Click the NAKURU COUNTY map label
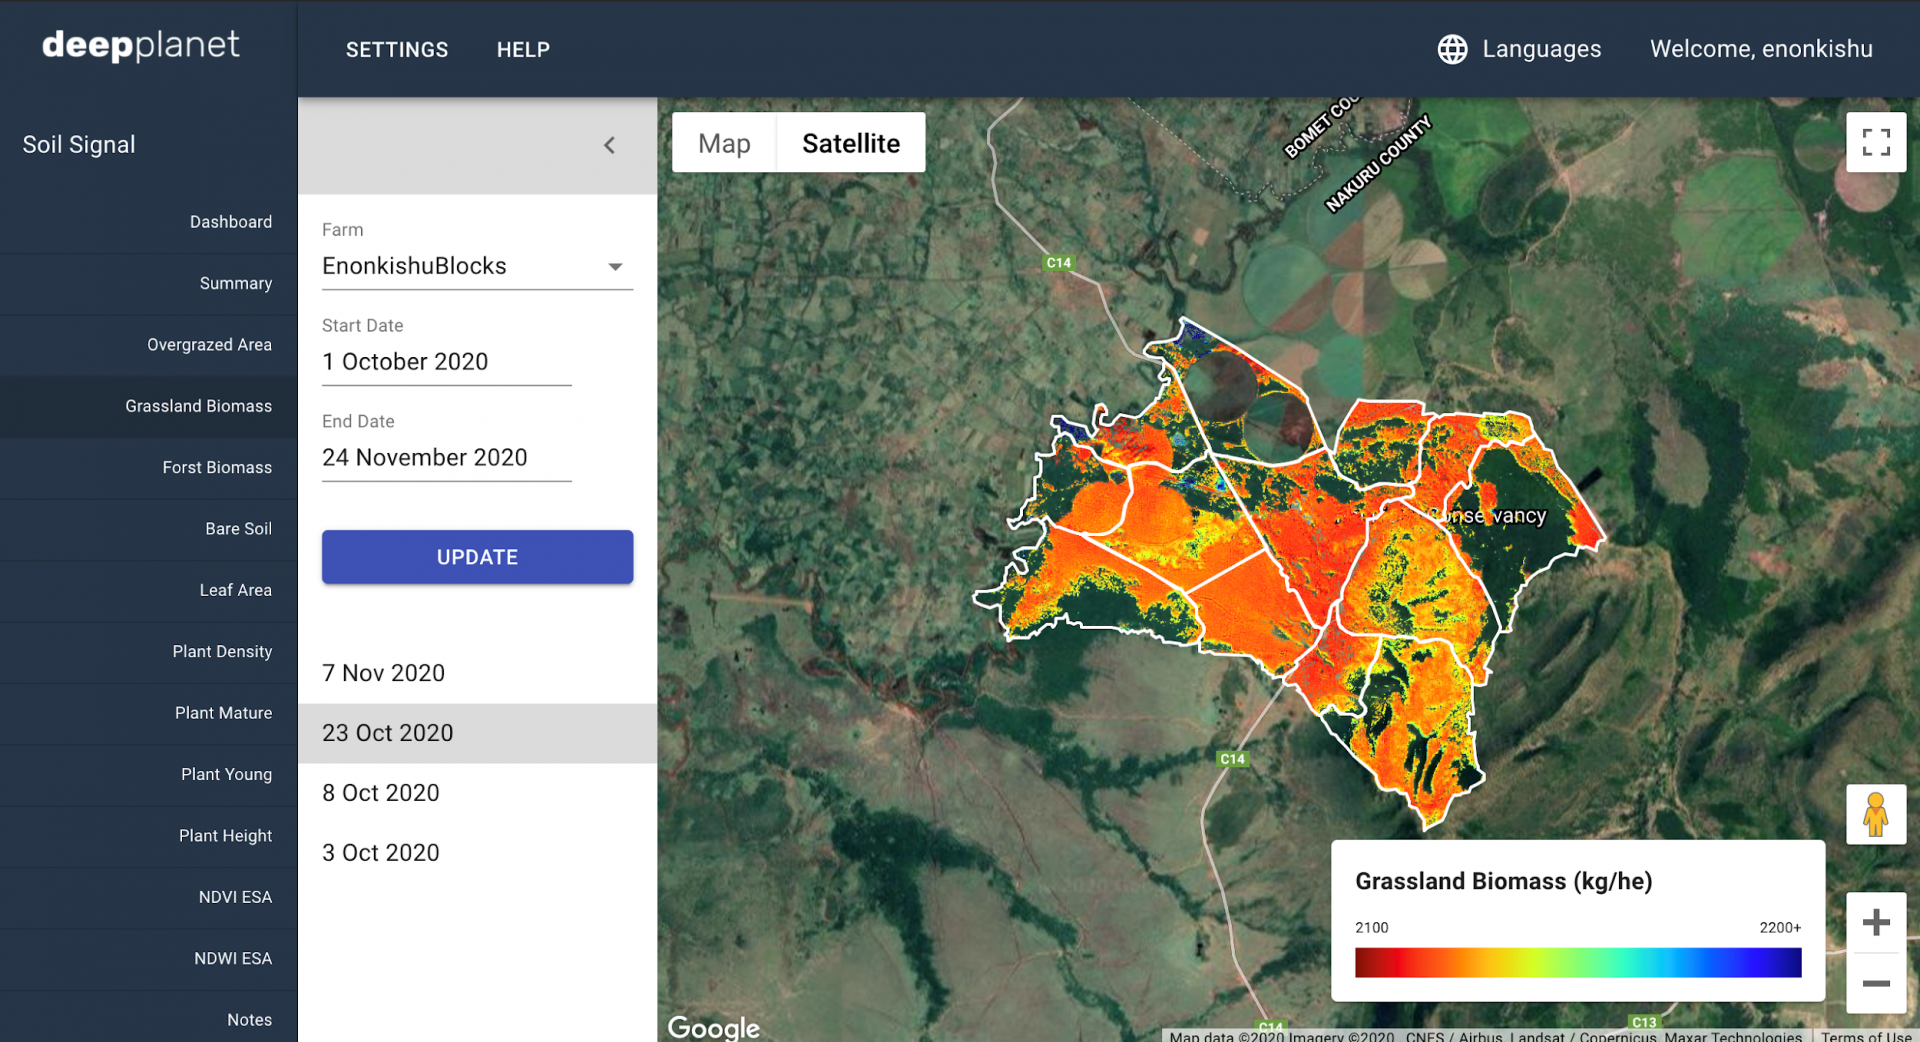Screen dimensions: 1920x1042 click(x=1378, y=164)
